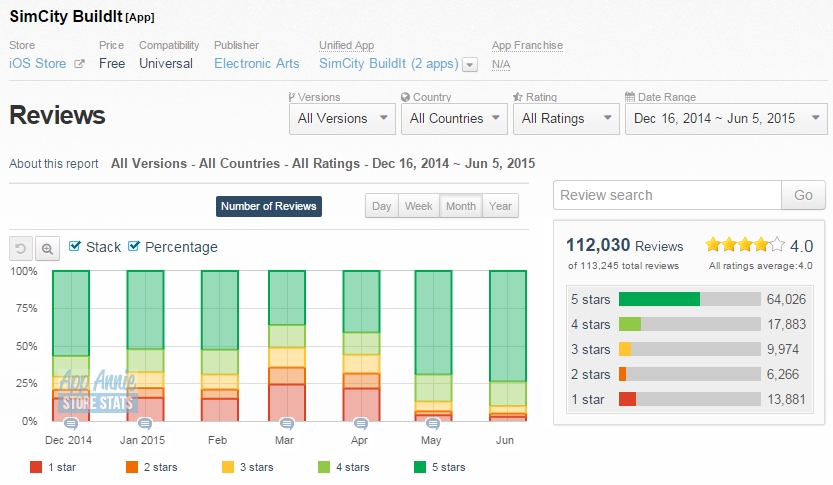The image size is (833, 485).
Task: Click the 2 stars legend swatch
Action: [132, 467]
